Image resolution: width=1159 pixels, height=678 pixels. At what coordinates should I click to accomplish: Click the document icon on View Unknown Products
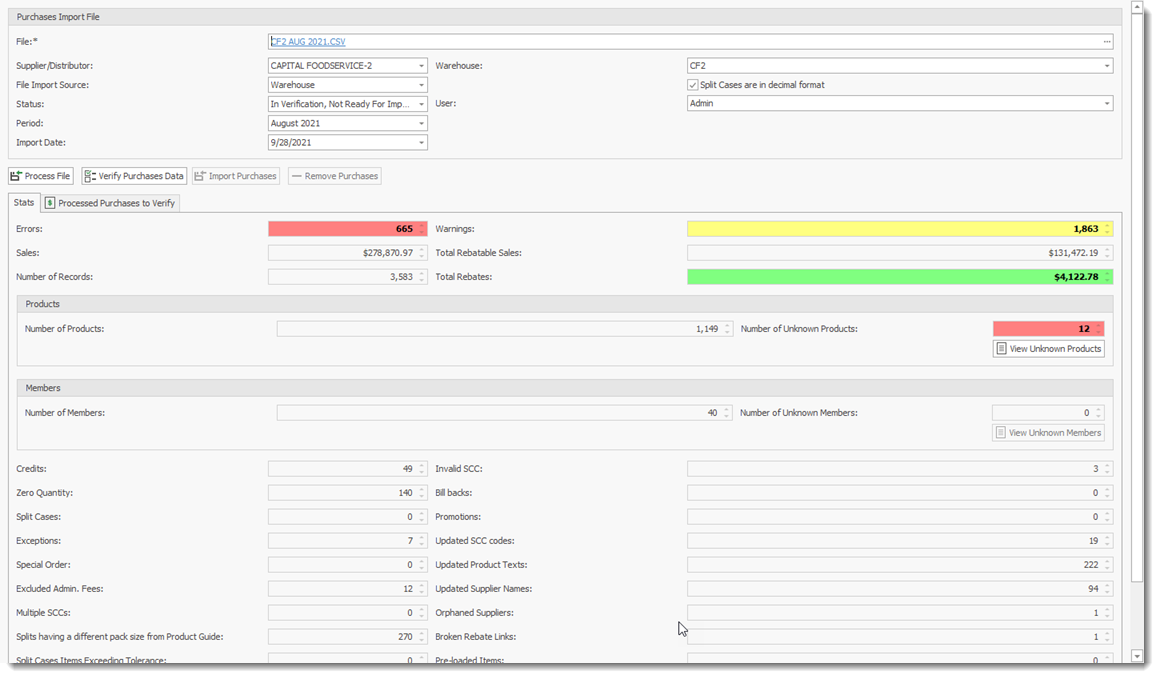click(999, 348)
